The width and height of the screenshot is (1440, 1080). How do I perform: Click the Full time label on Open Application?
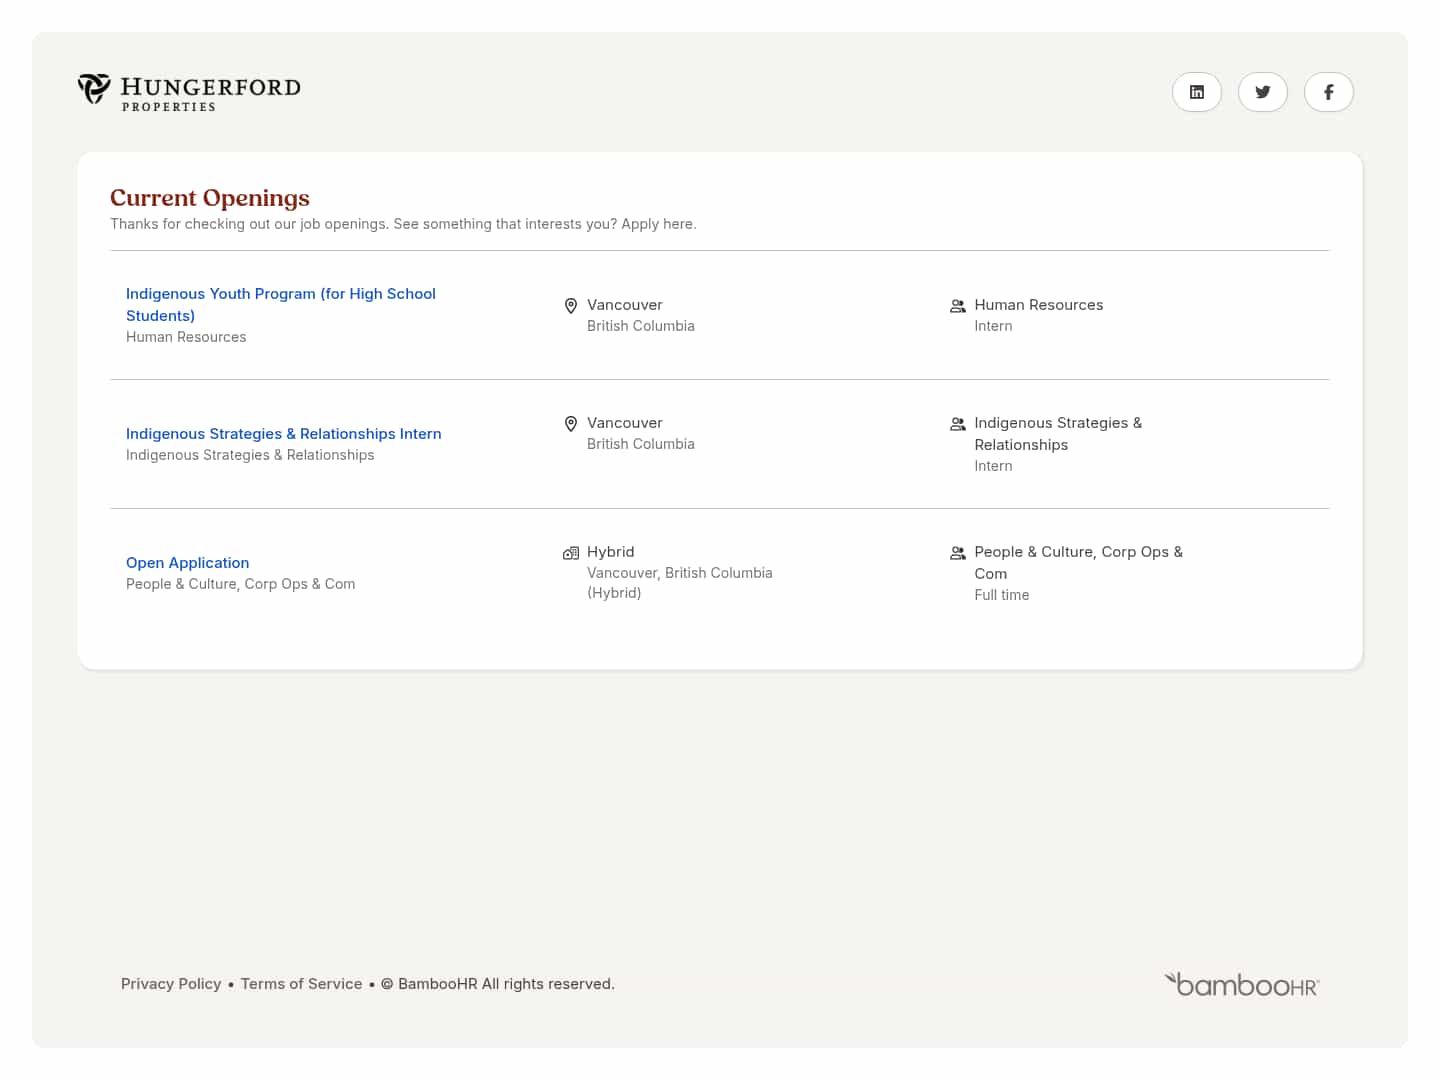click(1002, 595)
